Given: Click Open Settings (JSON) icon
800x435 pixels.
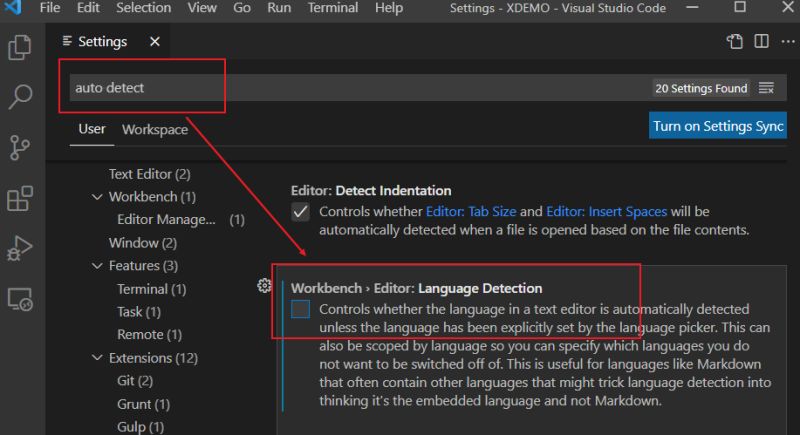Looking at the screenshot, I should [735, 41].
